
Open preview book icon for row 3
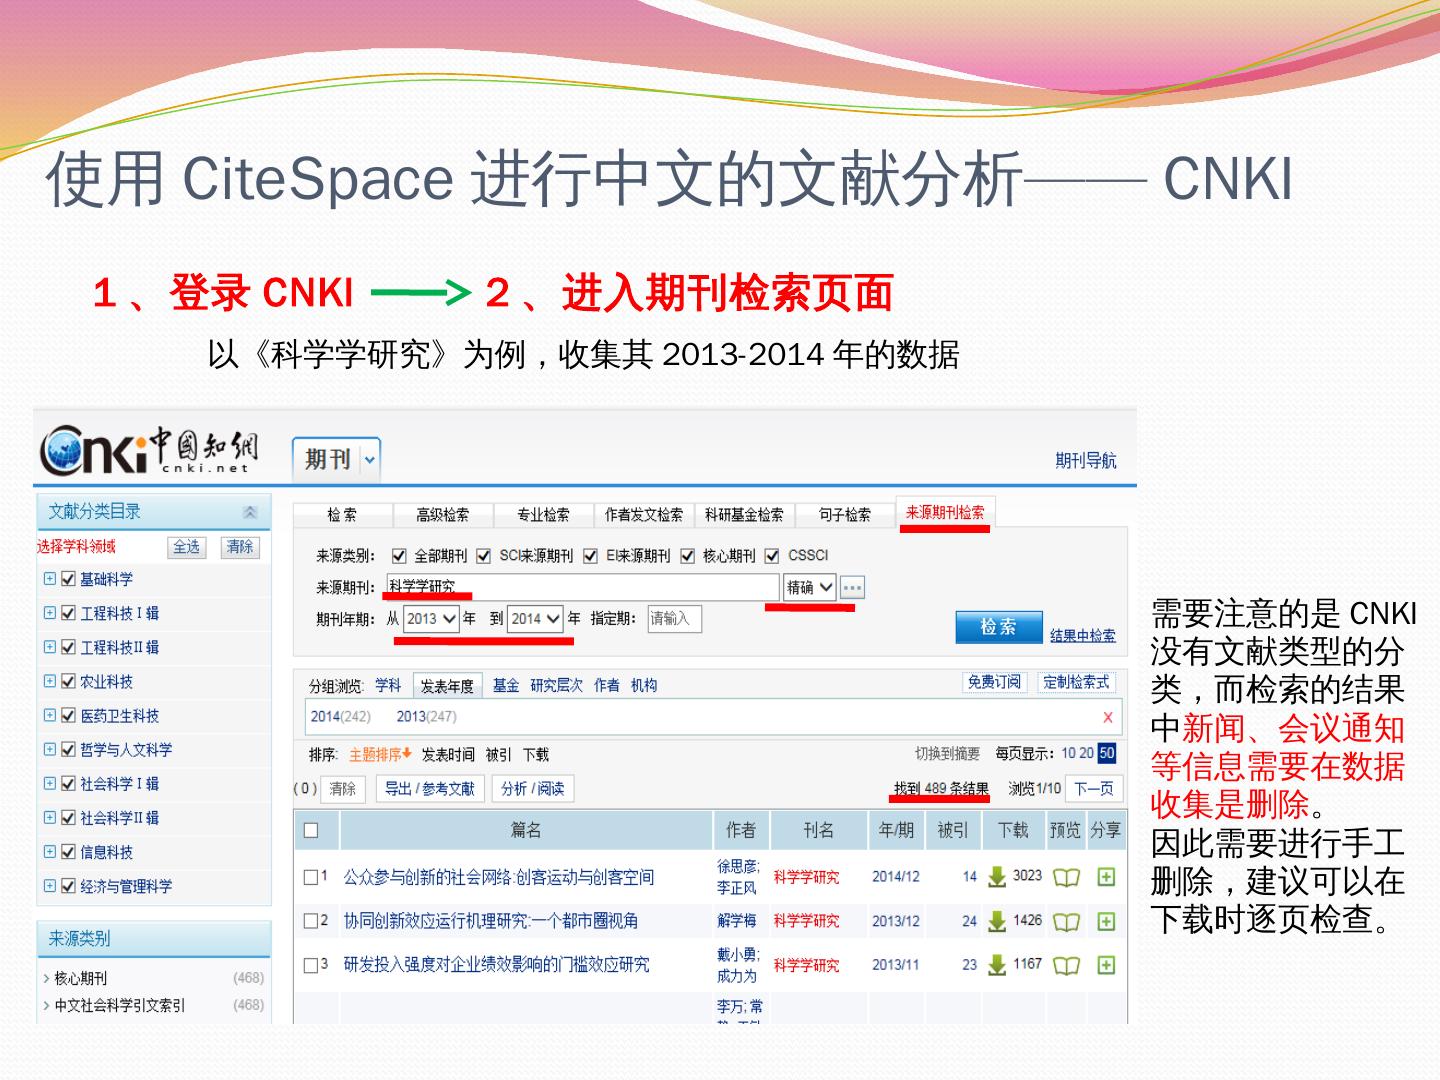click(1066, 965)
